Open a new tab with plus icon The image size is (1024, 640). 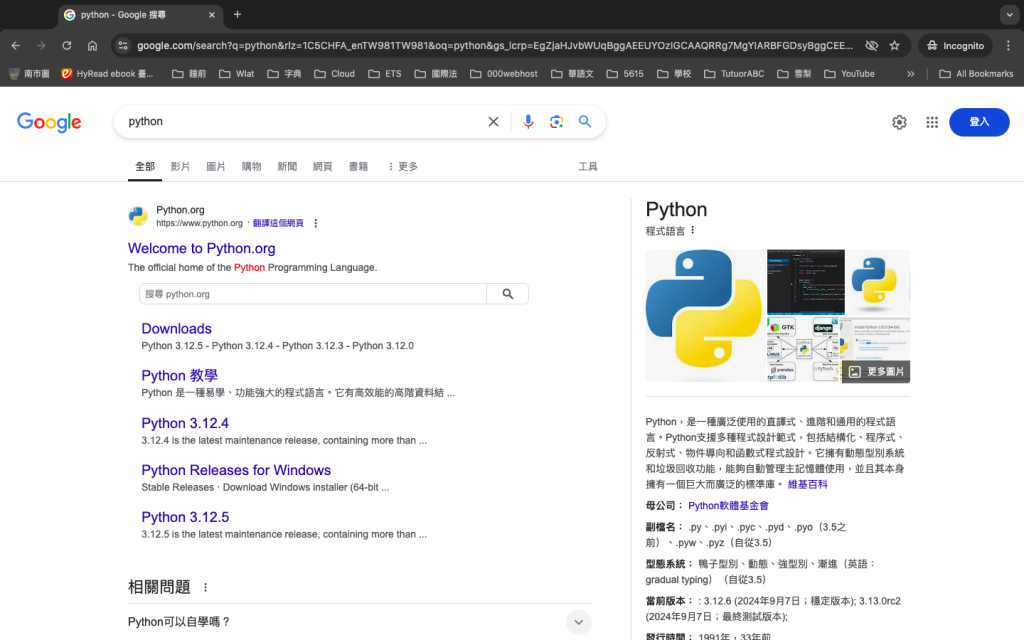coord(237,14)
